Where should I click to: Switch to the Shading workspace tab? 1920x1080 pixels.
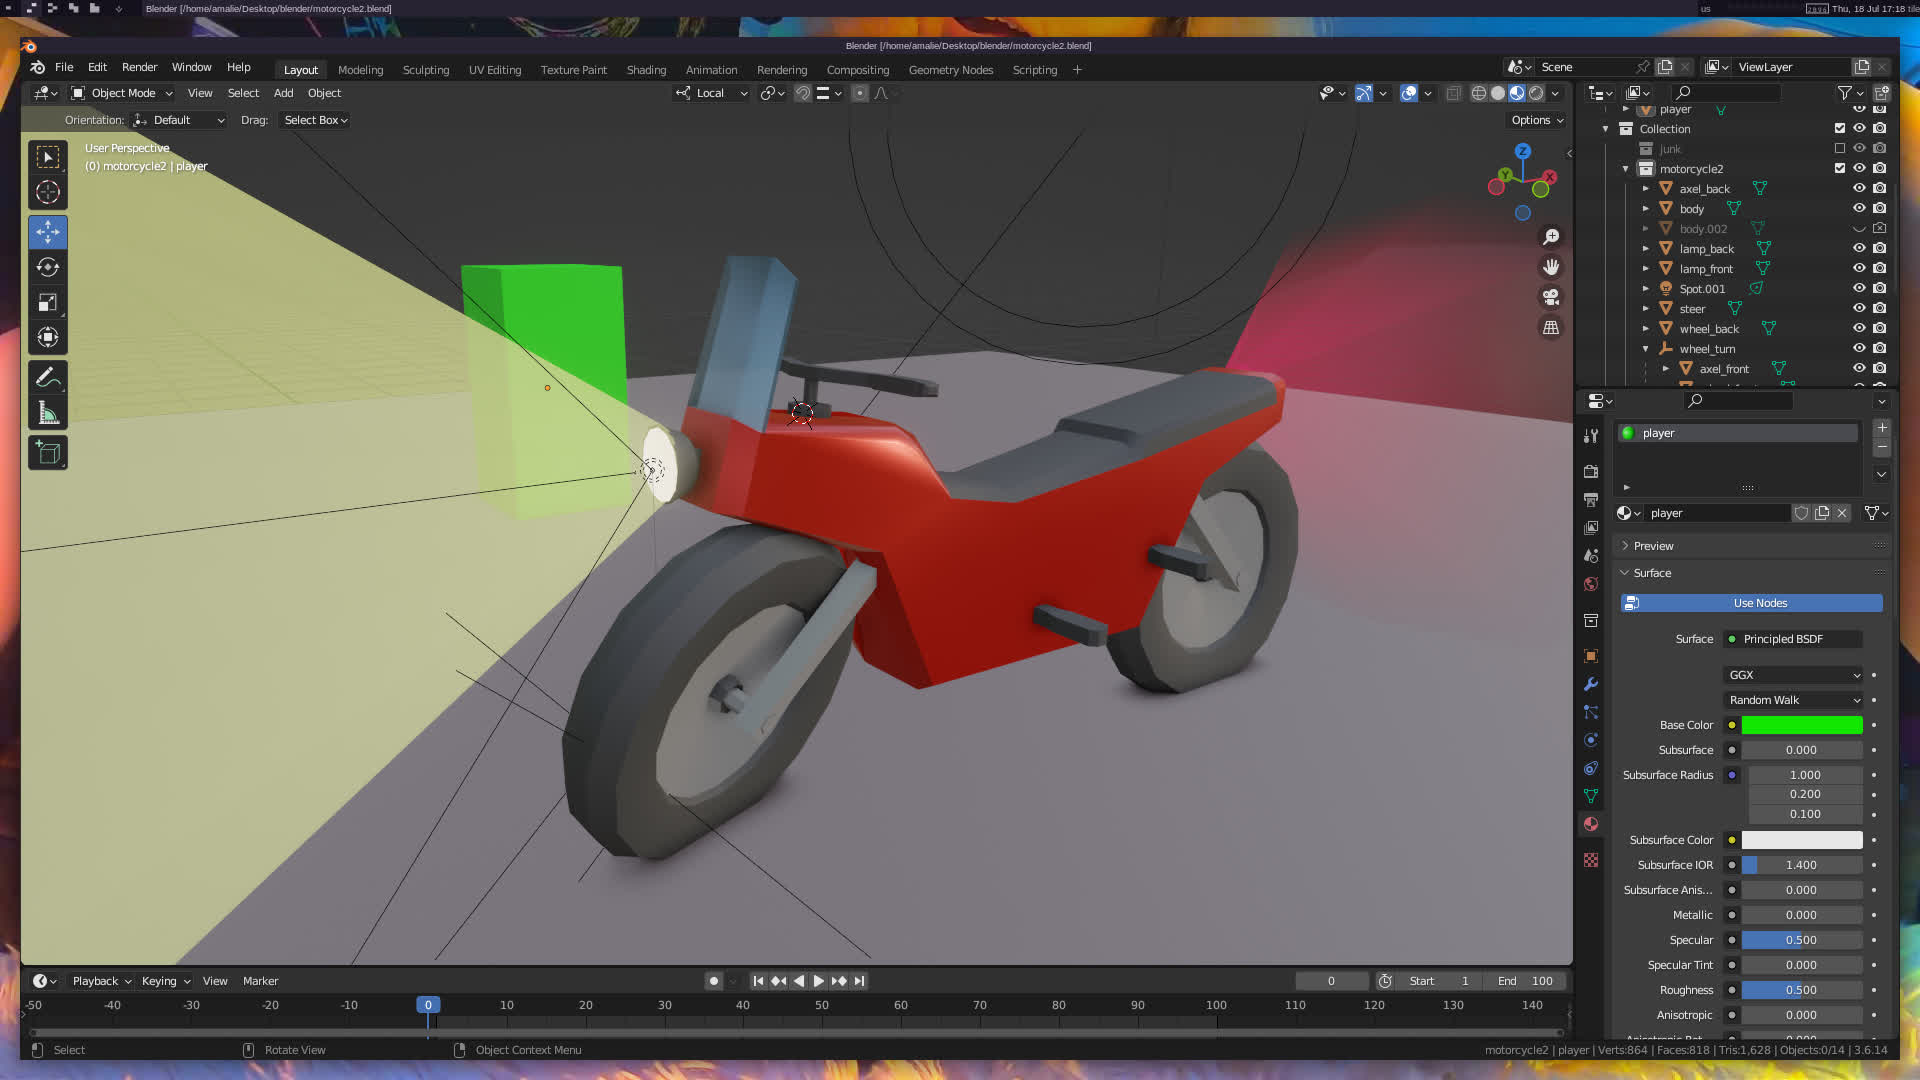click(x=646, y=70)
